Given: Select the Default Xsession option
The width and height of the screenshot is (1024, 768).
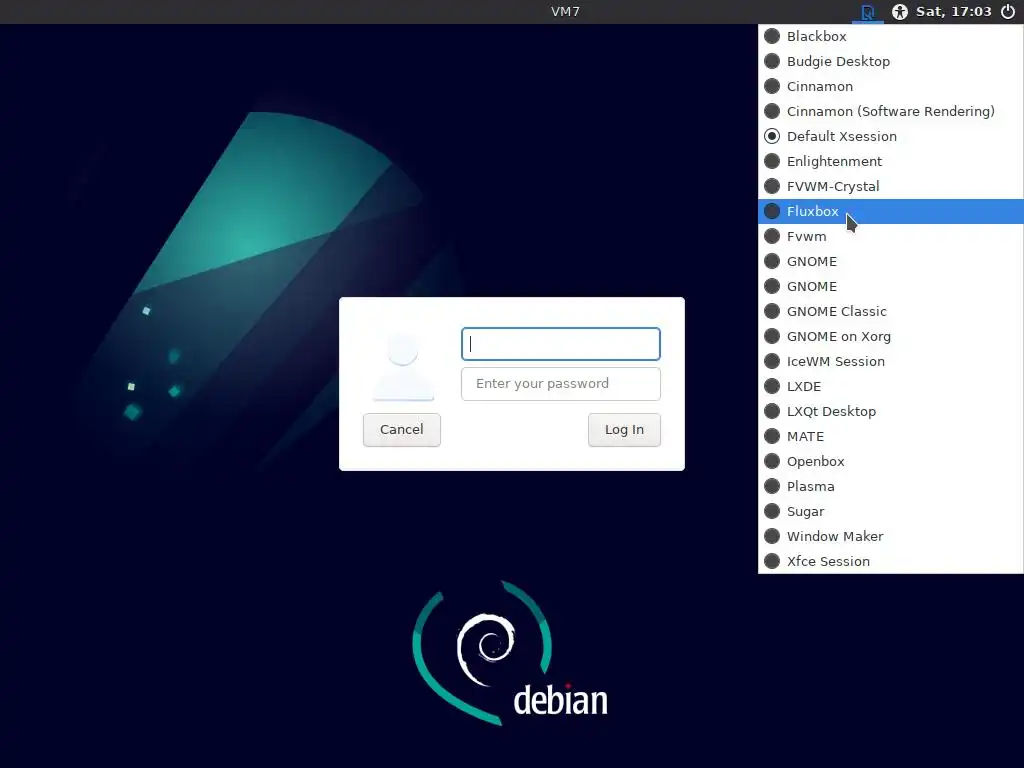Looking at the screenshot, I should point(891,136).
